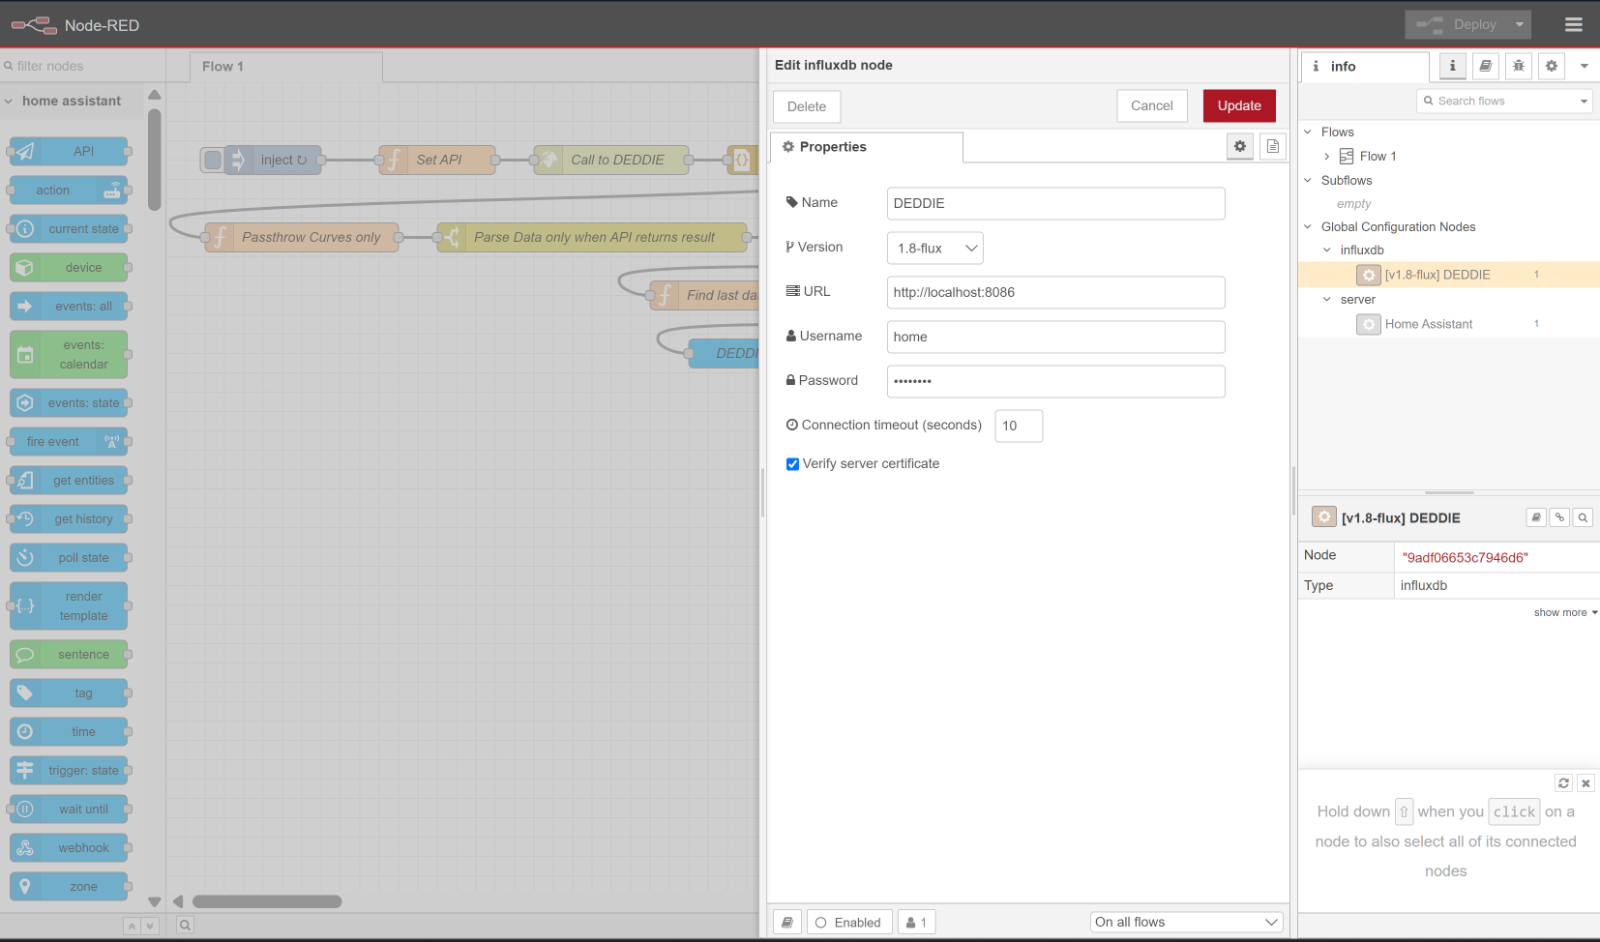Image resolution: width=1600 pixels, height=942 pixels.
Task: Collapse the influxdb config group
Action: (x=1327, y=250)
